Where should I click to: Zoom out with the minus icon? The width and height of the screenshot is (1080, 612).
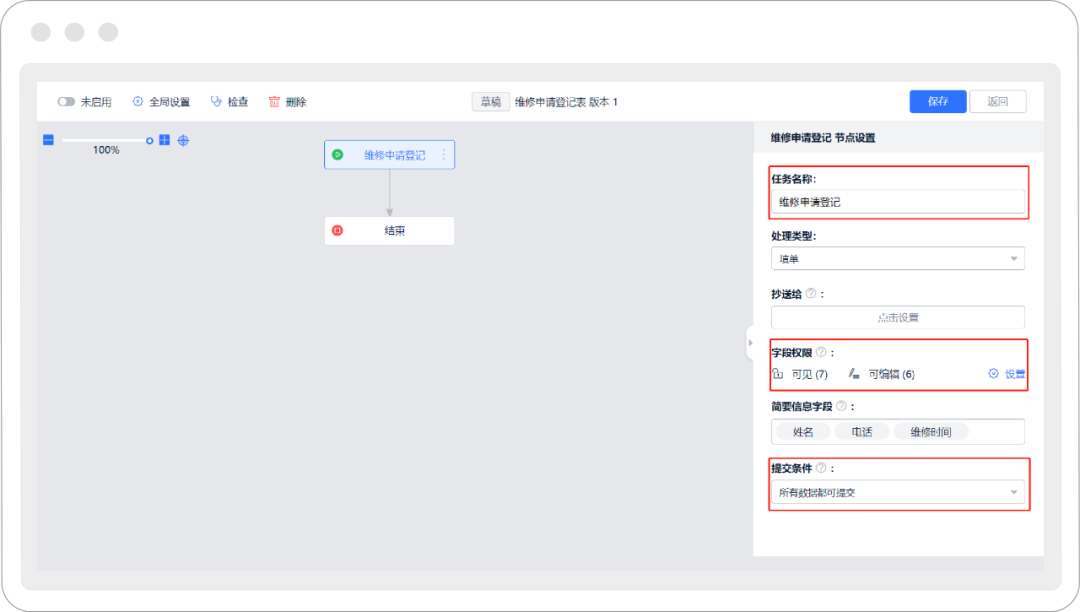(48, 140)
